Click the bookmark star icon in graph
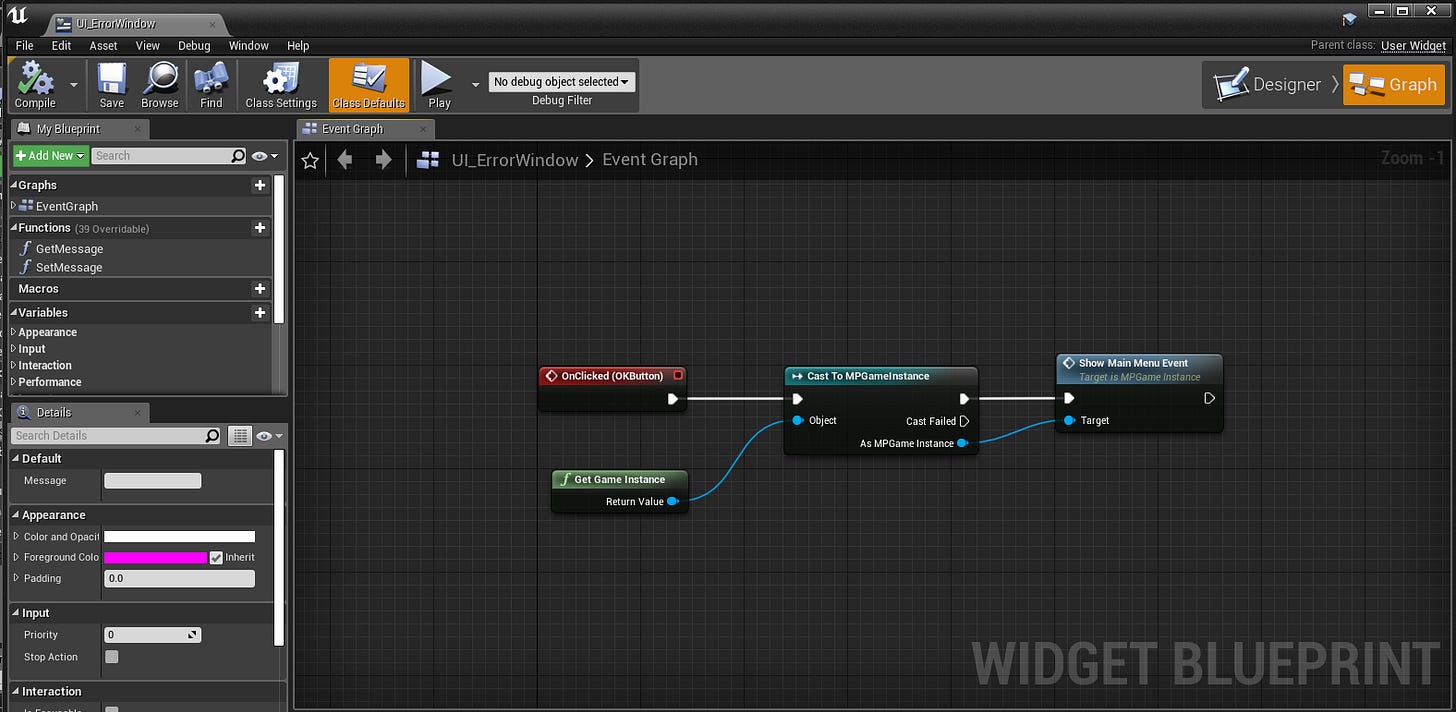 pos(310,160)
